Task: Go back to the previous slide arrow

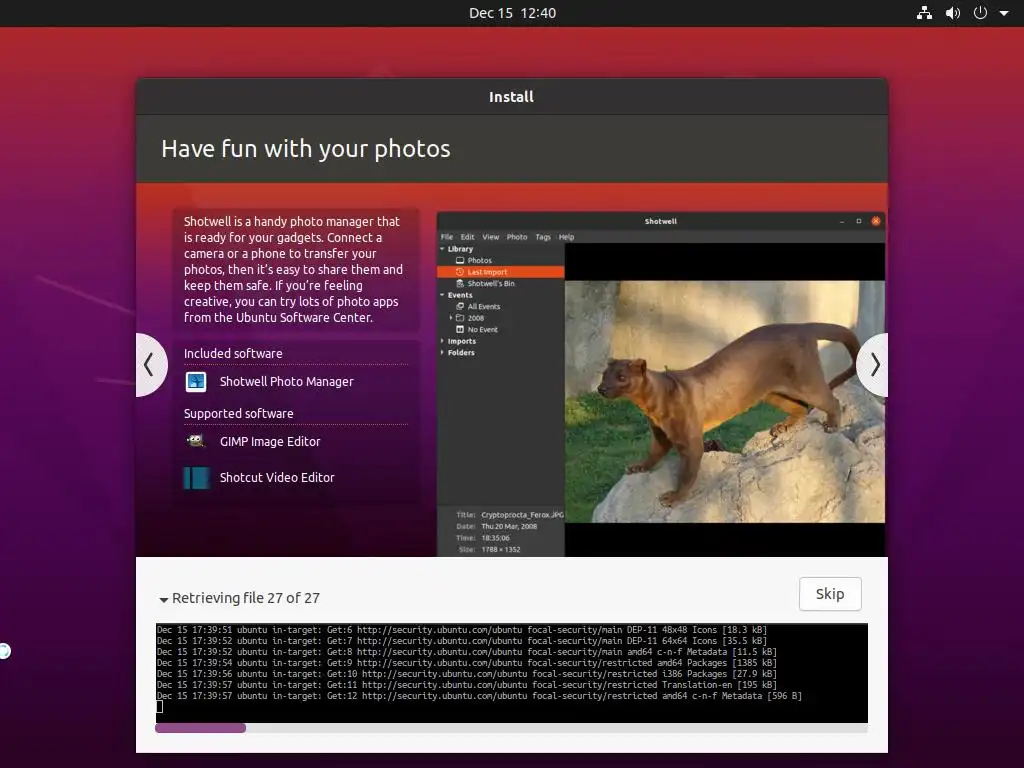Action: tap(151, 364)
